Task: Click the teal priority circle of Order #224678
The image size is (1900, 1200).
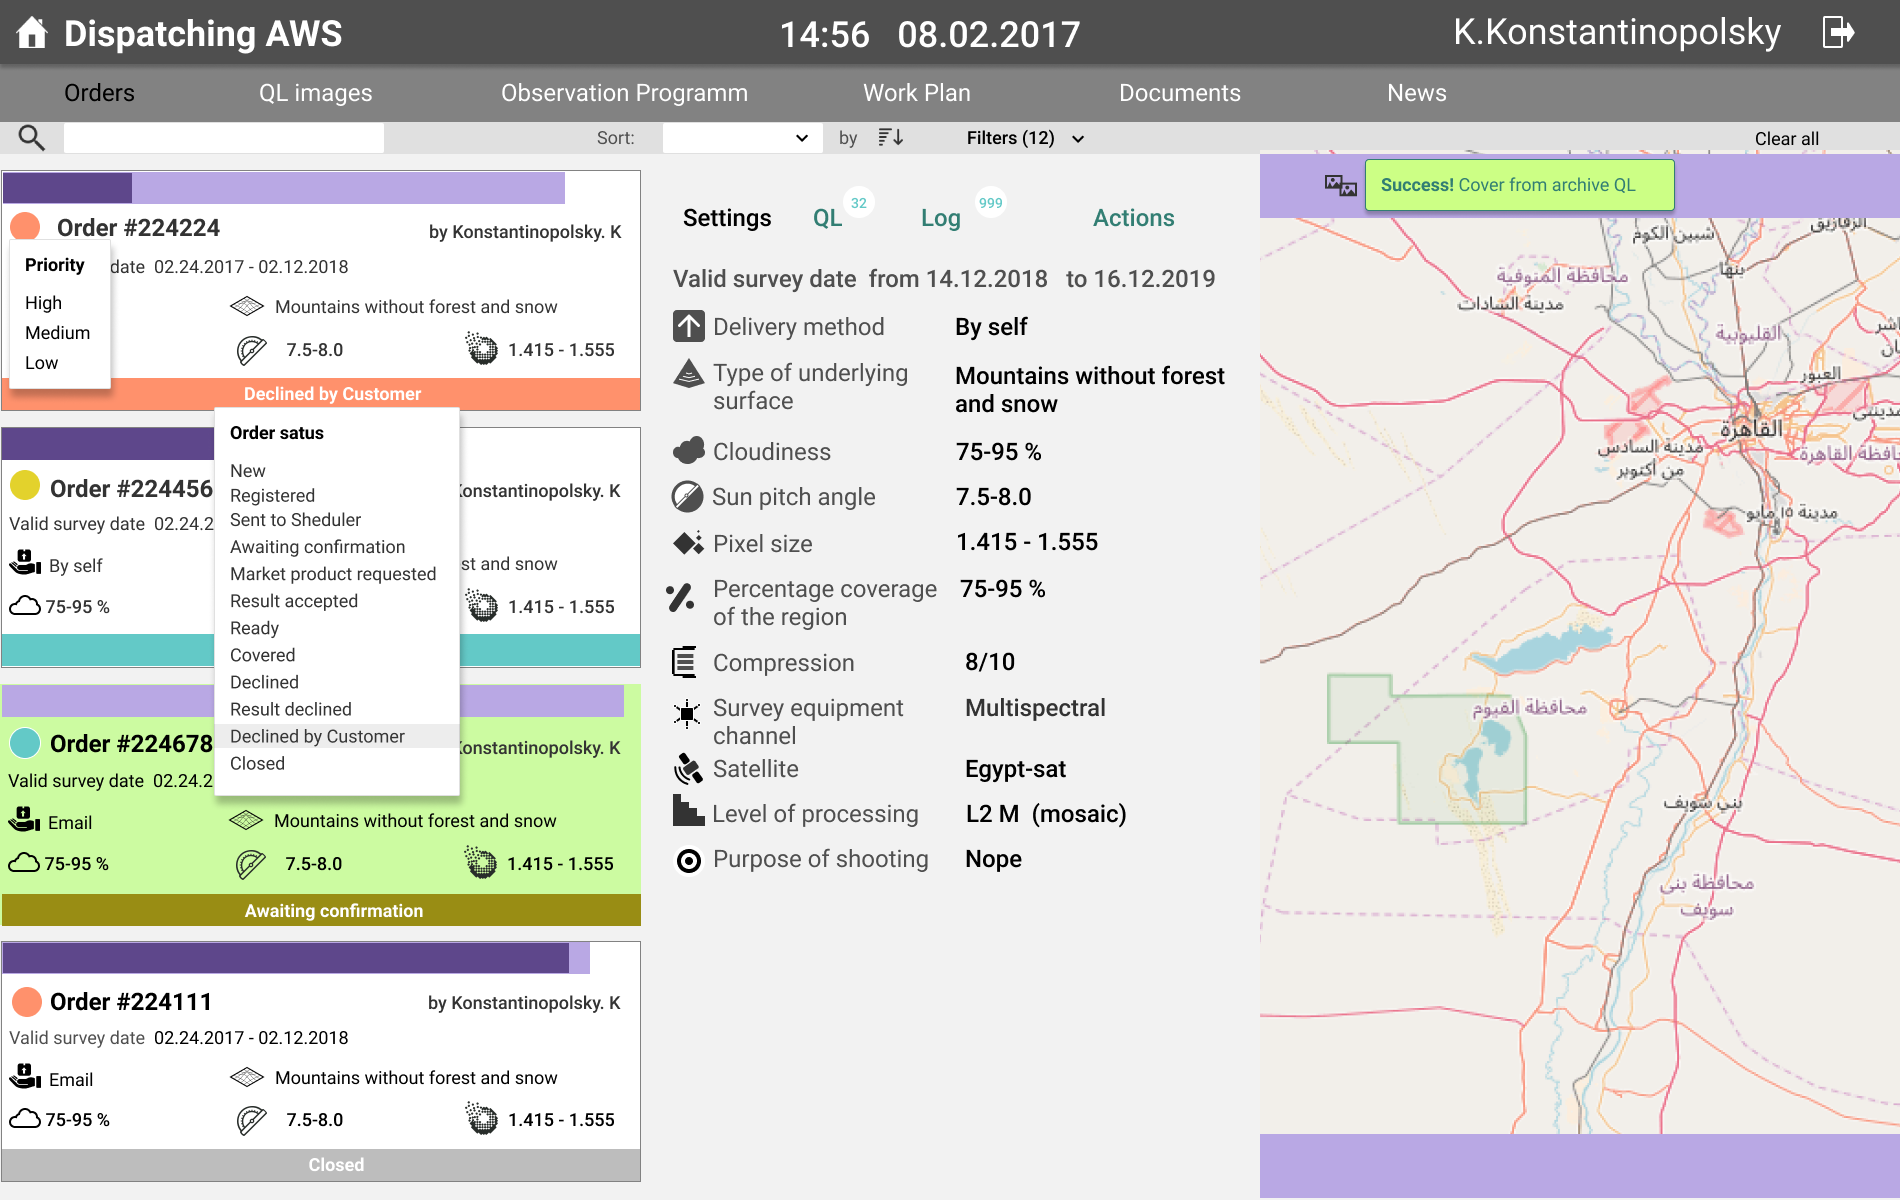Action: pos(25,743)
